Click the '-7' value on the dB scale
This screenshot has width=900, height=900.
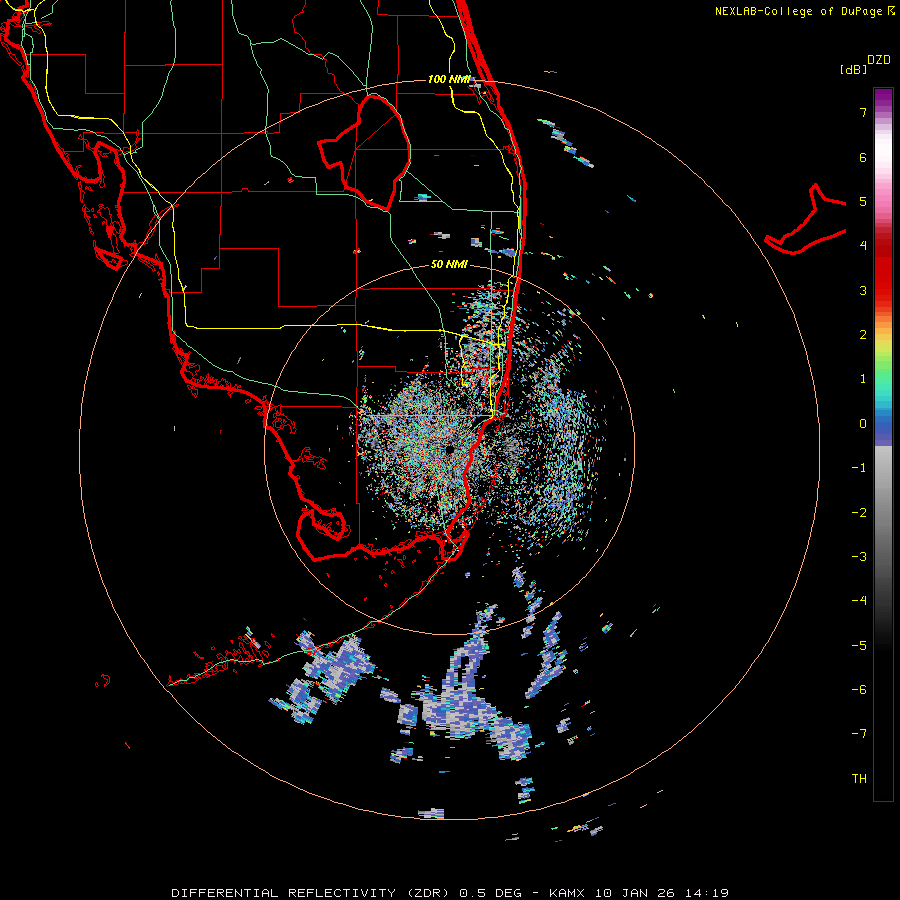(859, 734)
